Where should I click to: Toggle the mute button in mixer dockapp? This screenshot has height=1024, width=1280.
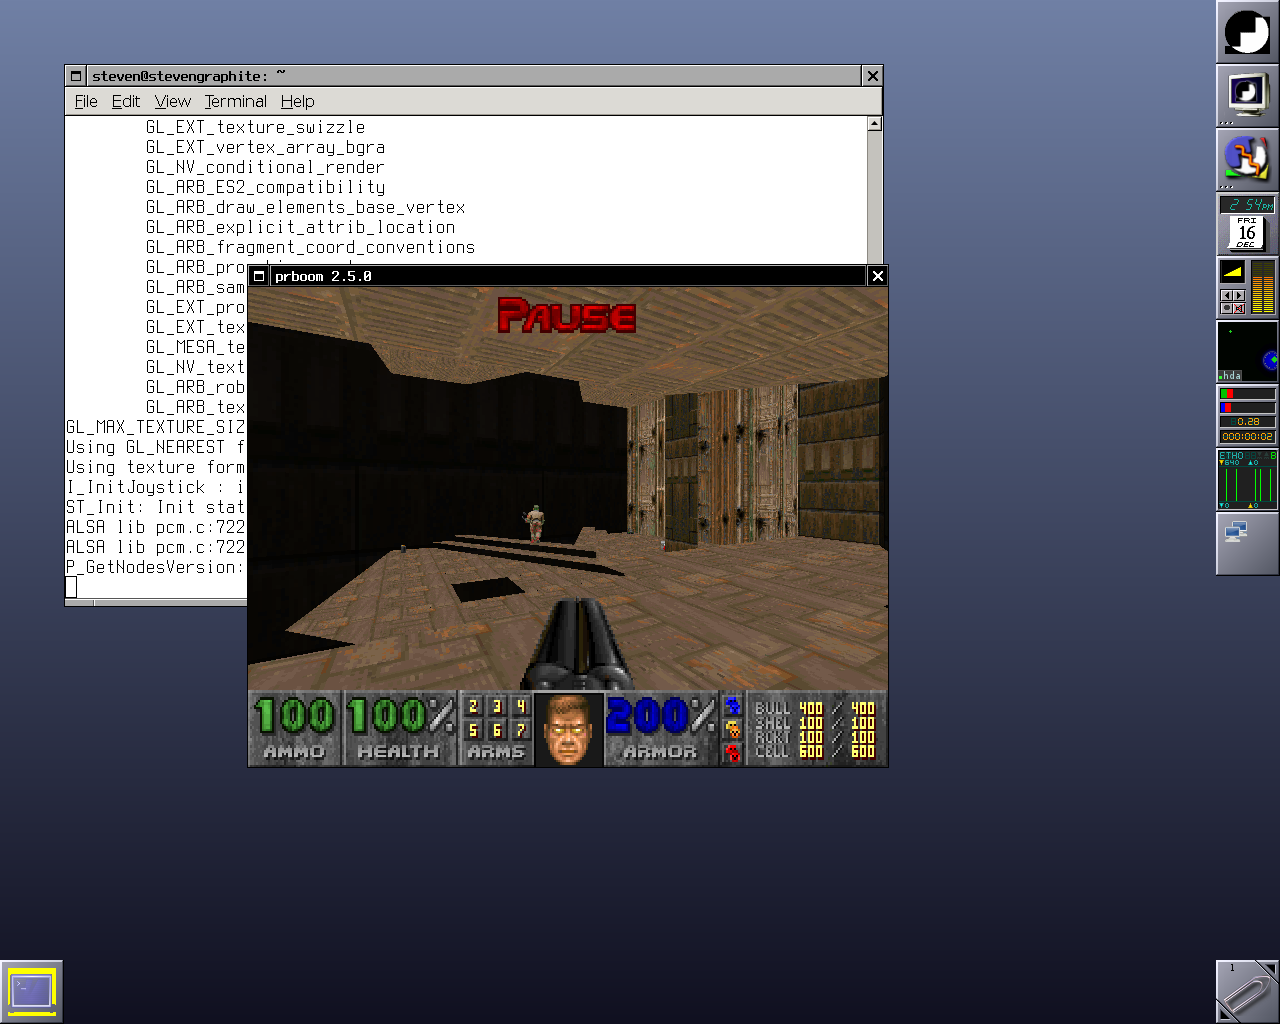pos(1239,308)
